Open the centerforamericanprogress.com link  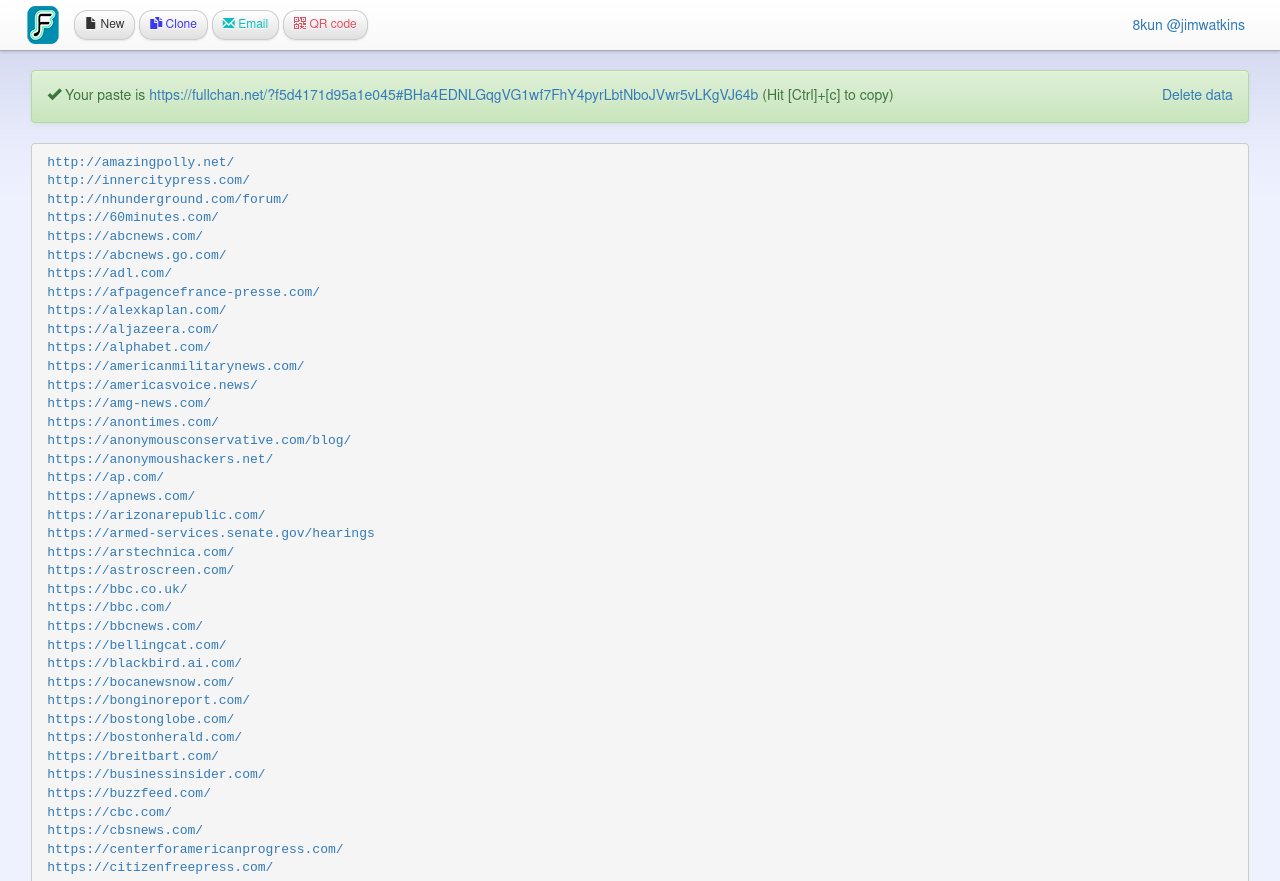[x=195, y=849]
